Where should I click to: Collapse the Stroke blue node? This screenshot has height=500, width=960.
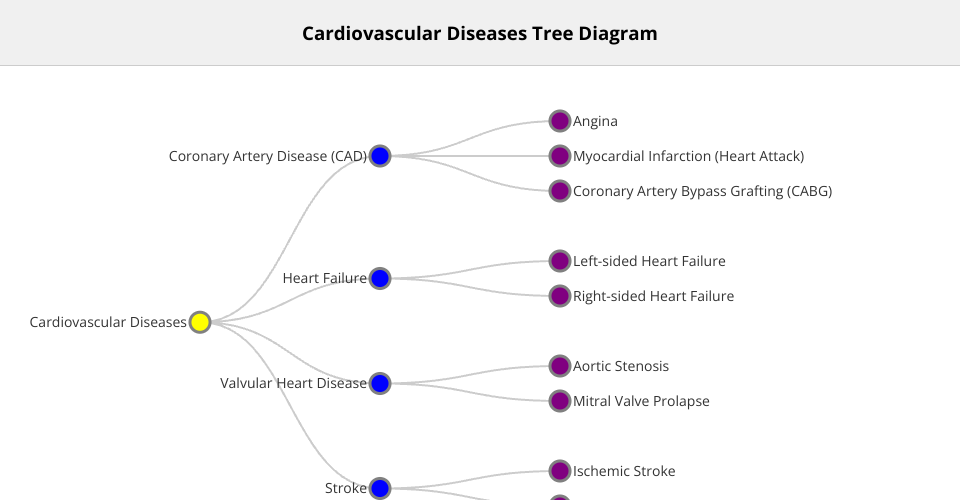380,488
